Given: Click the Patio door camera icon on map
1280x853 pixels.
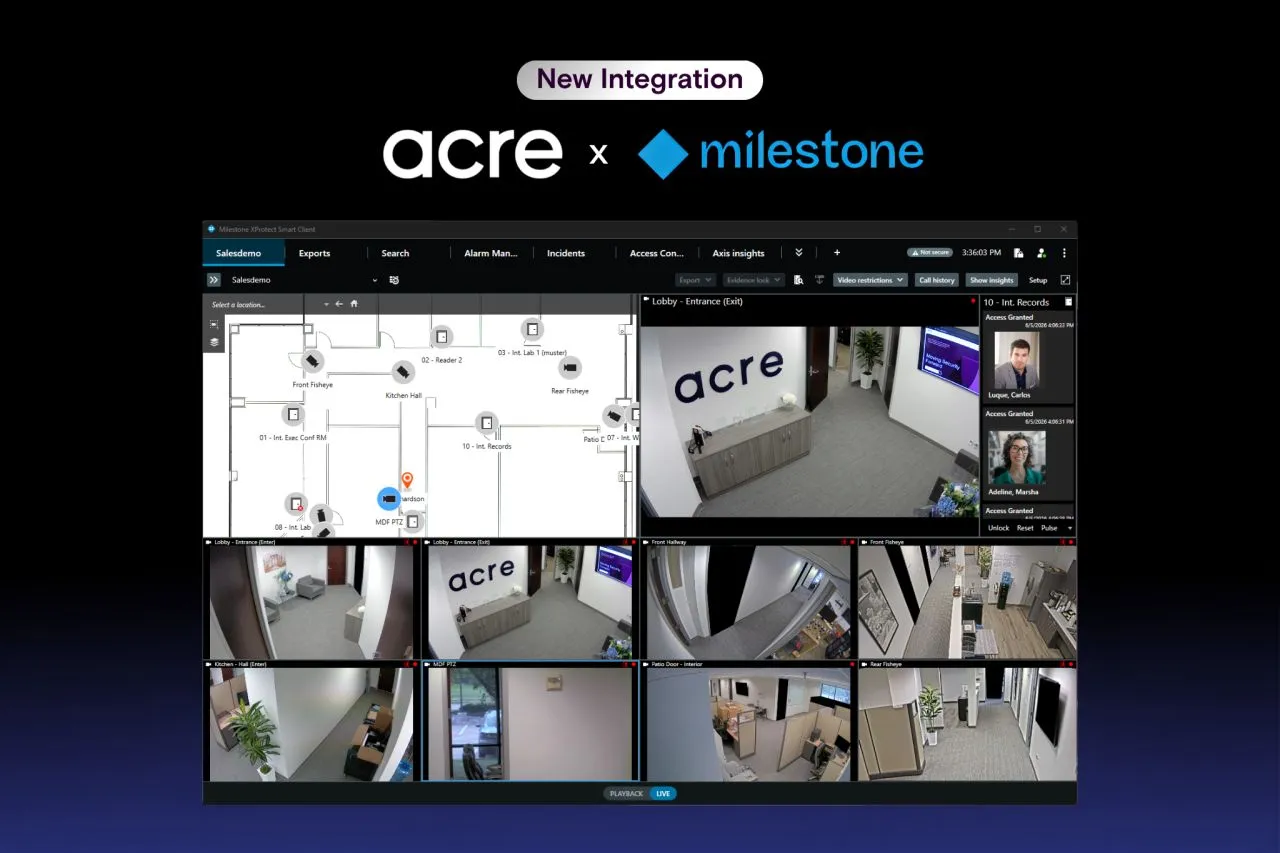Looking at the screenshot, I should (613, 416).
